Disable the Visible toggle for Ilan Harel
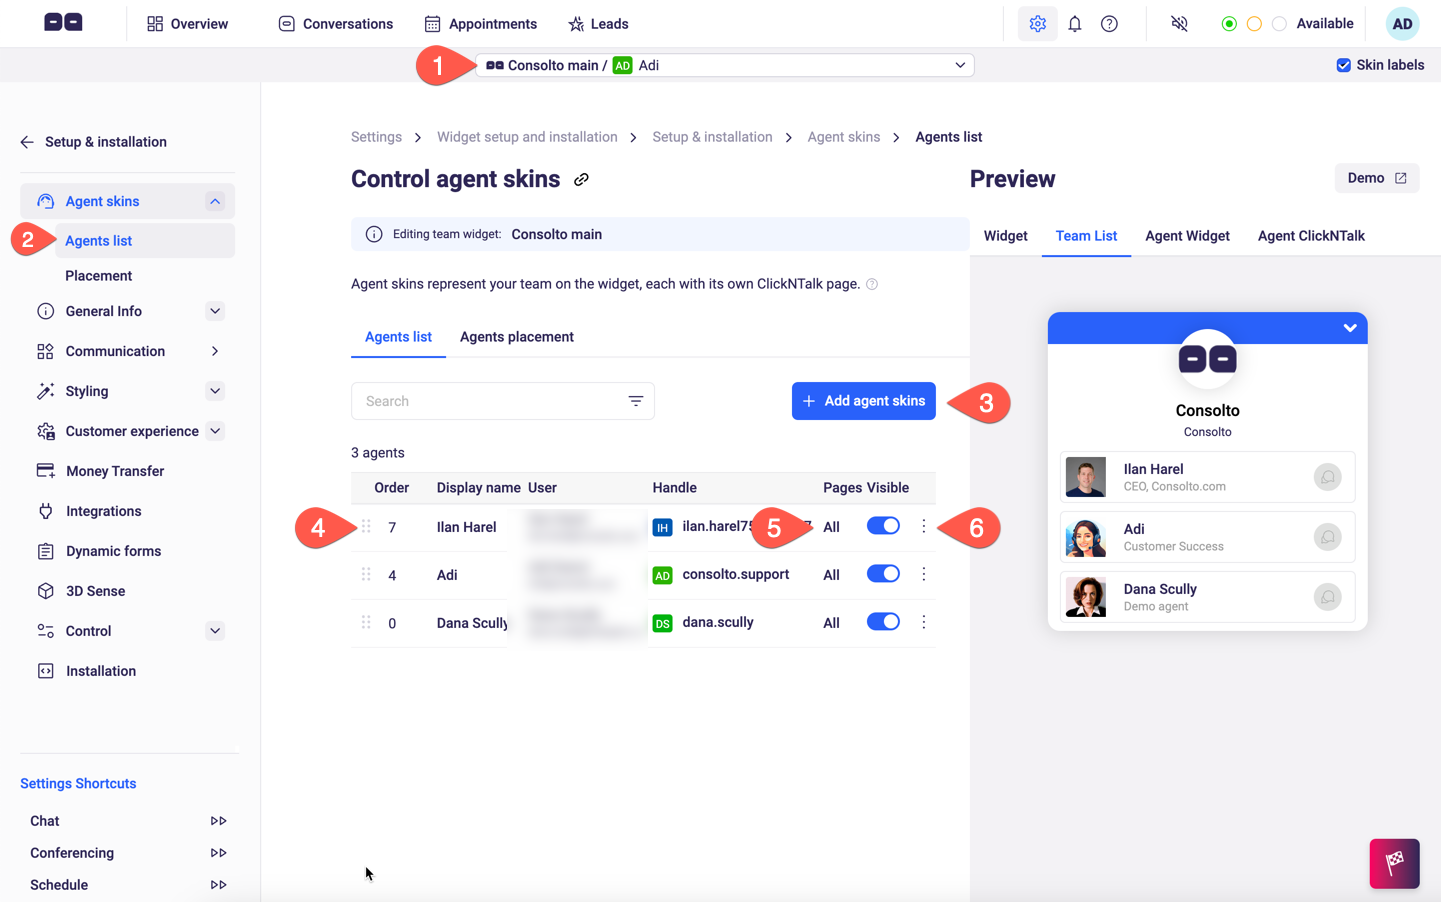 click(883, 525)
